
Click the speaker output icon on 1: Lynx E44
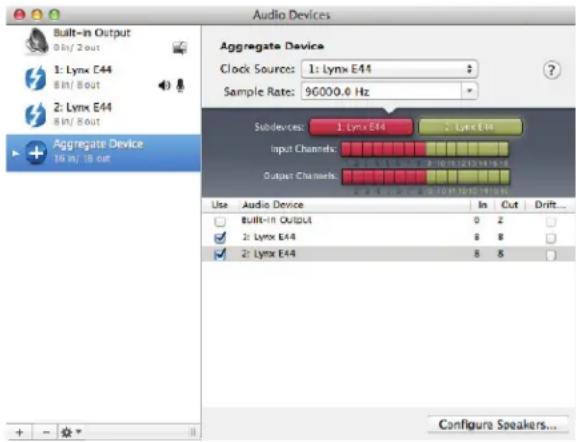pyautogui.click(x=164, y=85)
